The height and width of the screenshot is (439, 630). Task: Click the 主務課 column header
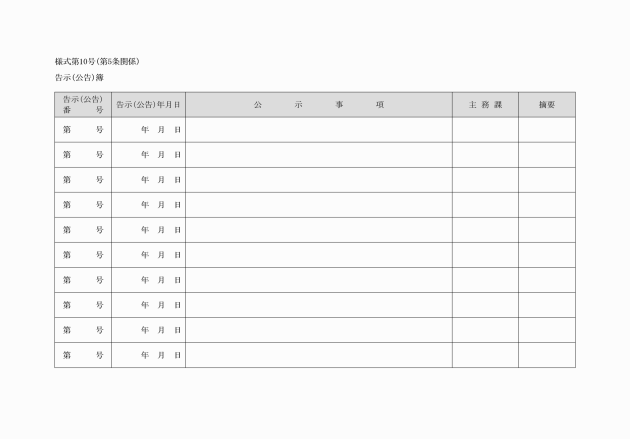pos(485,105)
